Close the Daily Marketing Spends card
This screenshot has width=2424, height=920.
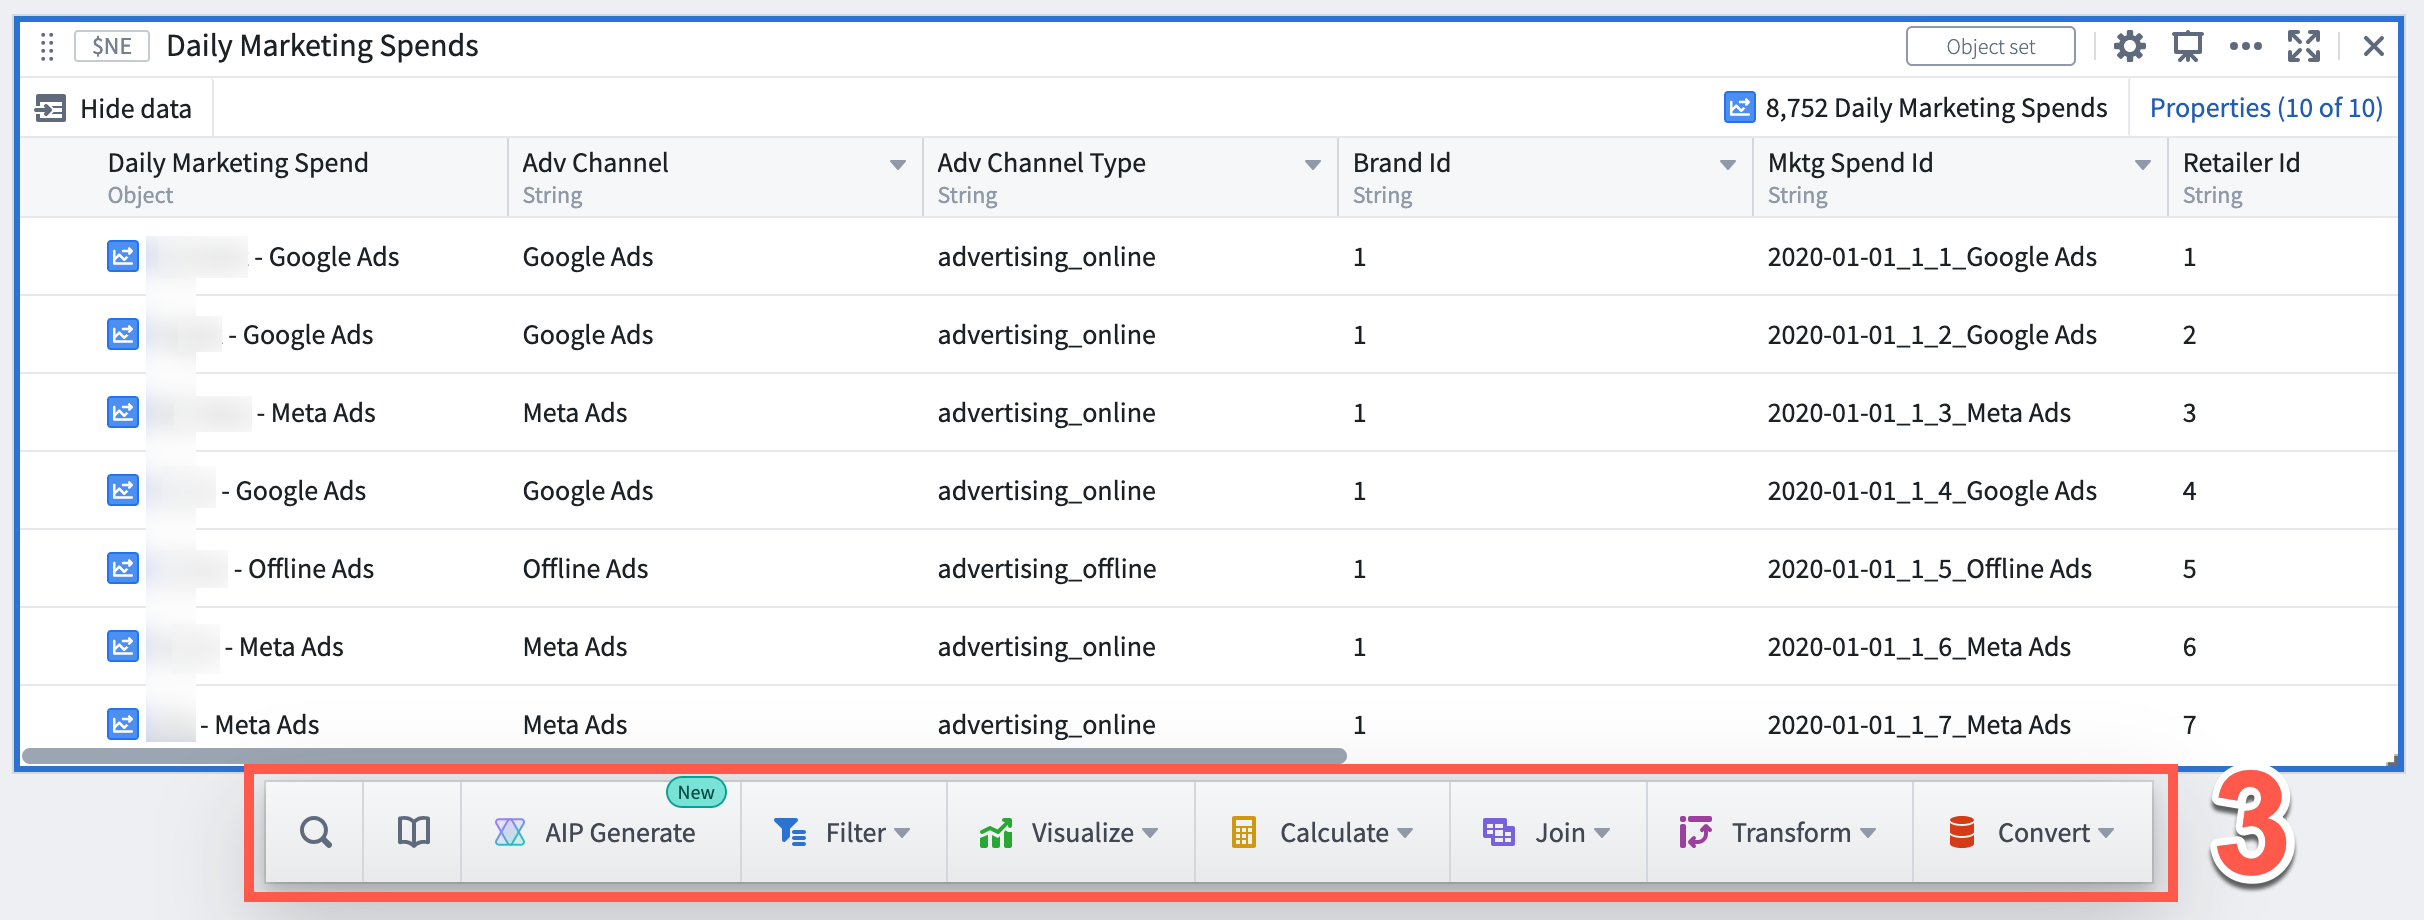(x=2373, y=46)
